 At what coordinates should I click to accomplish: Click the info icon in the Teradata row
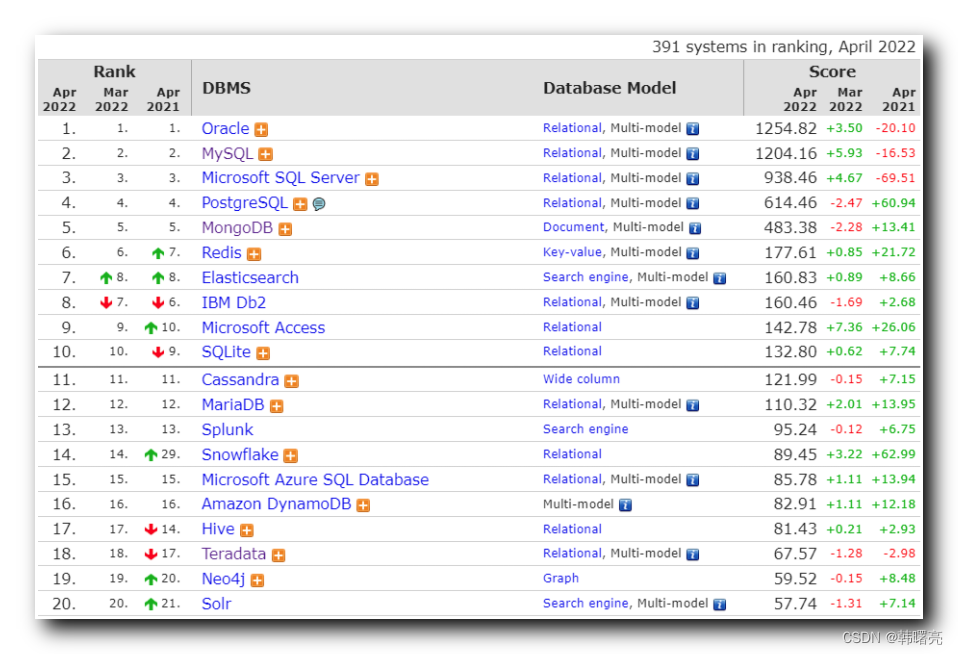(692, 555)
